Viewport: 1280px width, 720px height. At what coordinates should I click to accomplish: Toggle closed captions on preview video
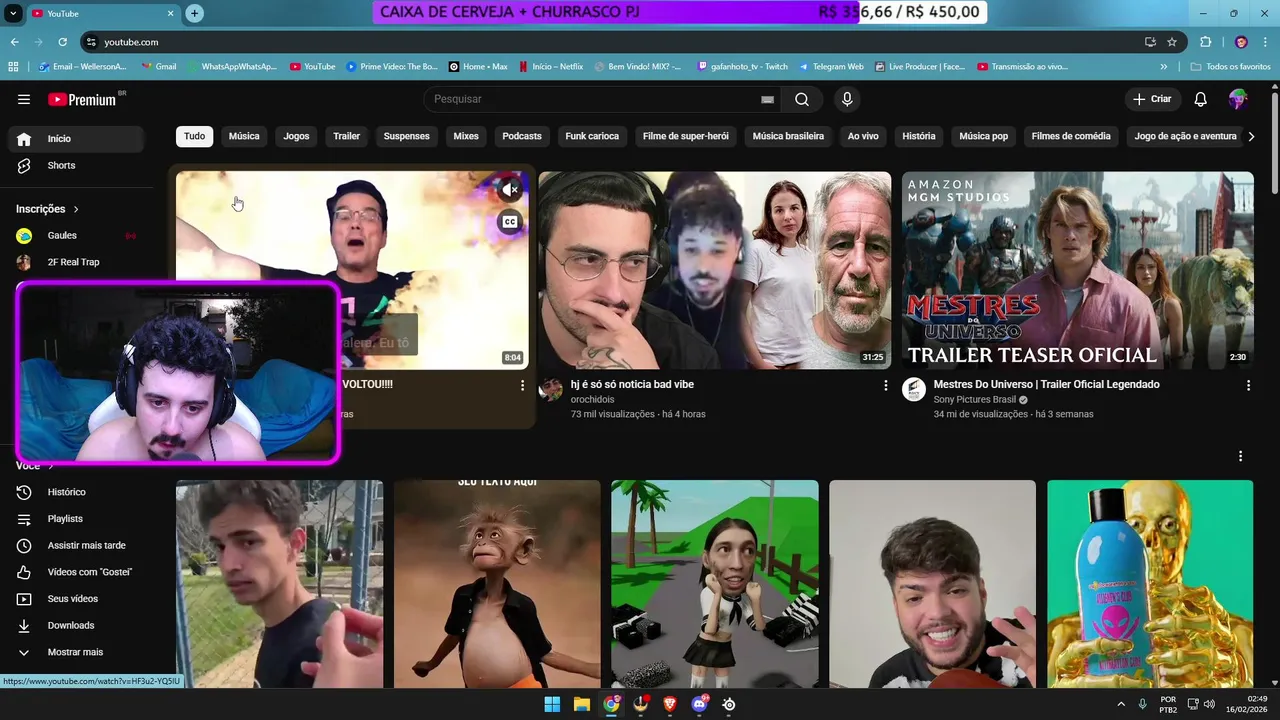[x=510, y=222]
